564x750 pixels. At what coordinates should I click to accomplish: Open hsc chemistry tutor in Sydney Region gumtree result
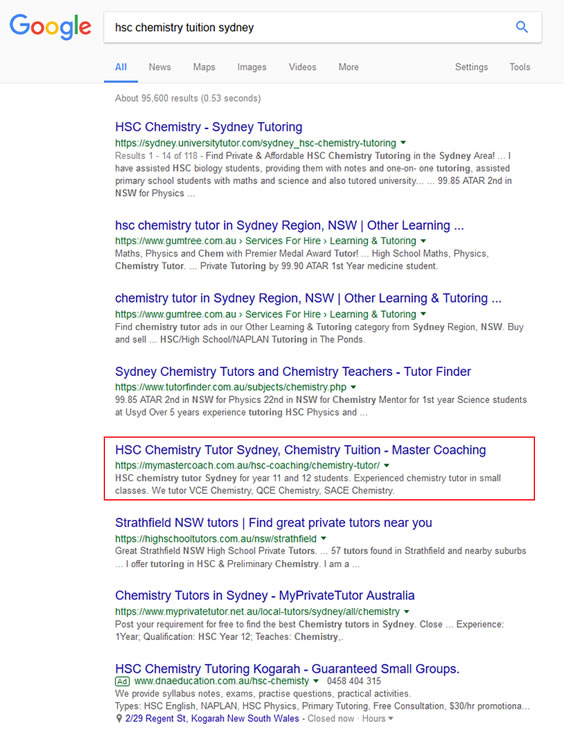tap(289, 225)
